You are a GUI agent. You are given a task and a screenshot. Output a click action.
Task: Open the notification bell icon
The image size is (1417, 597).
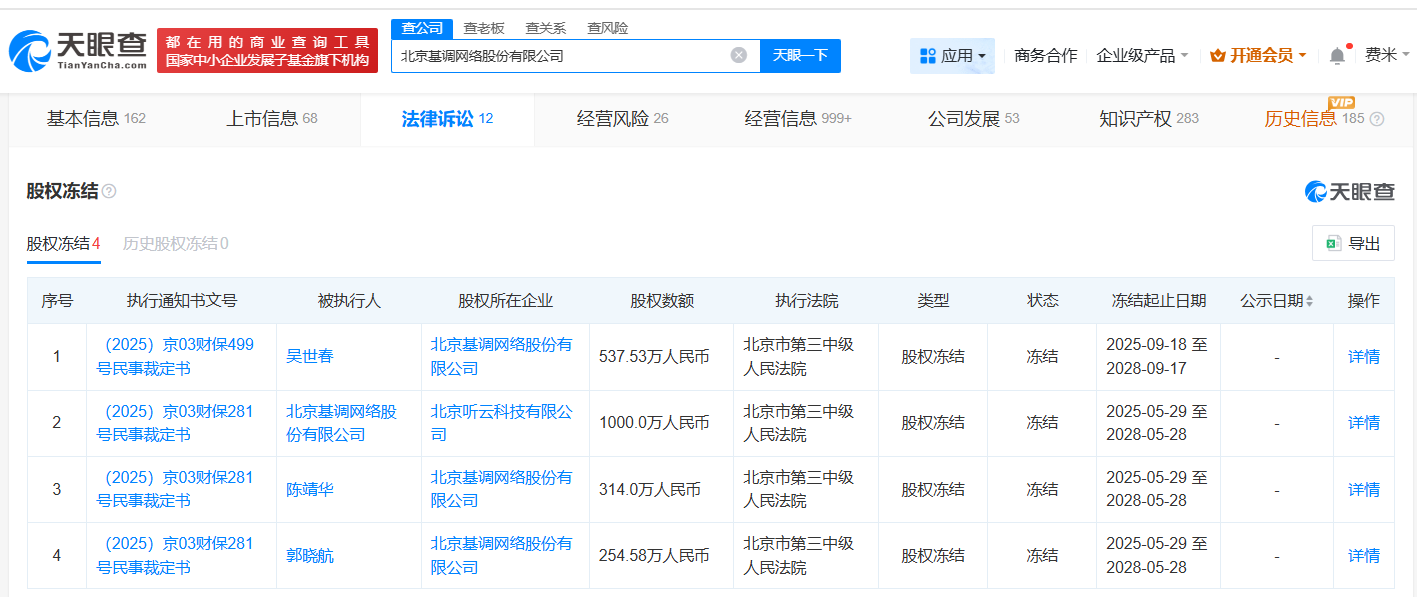click(x=1337, y=56)
